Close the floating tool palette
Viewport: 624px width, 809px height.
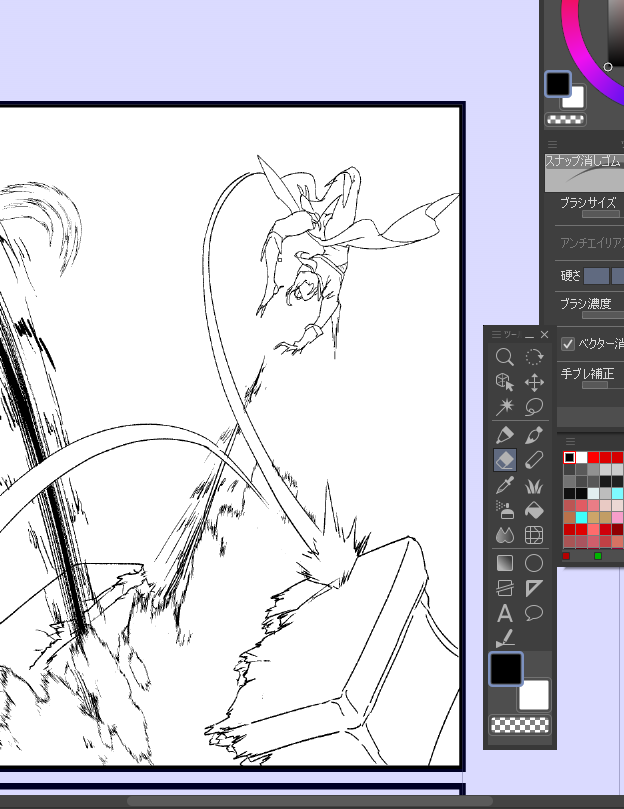(x=544, y=335)
